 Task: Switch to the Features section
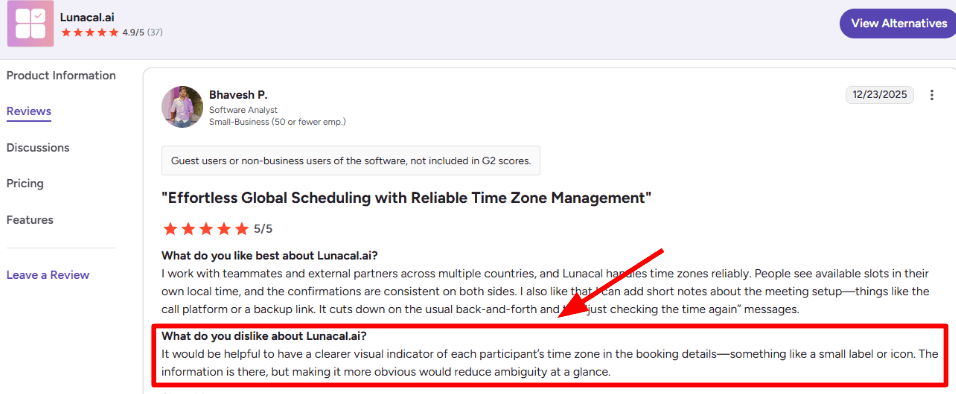click(30, 220)
